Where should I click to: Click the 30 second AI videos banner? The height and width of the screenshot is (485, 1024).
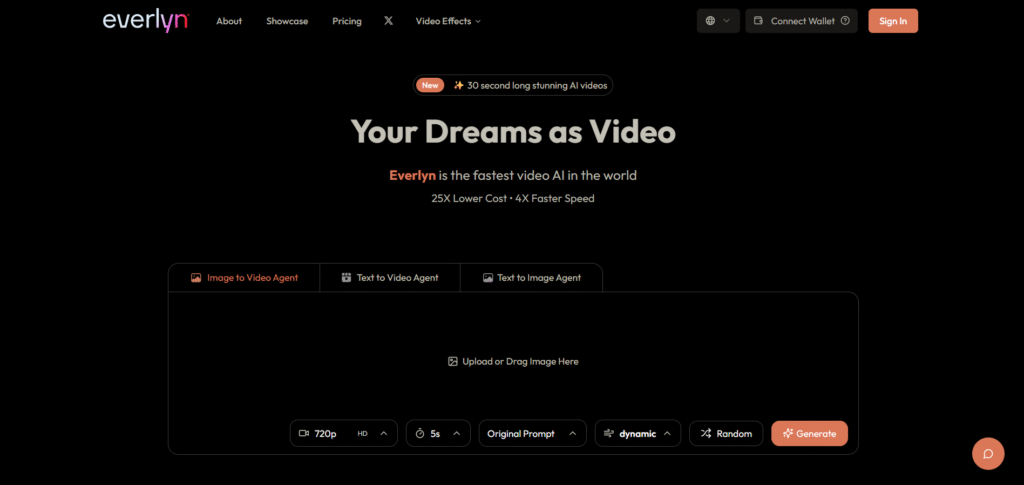point(513,85)
